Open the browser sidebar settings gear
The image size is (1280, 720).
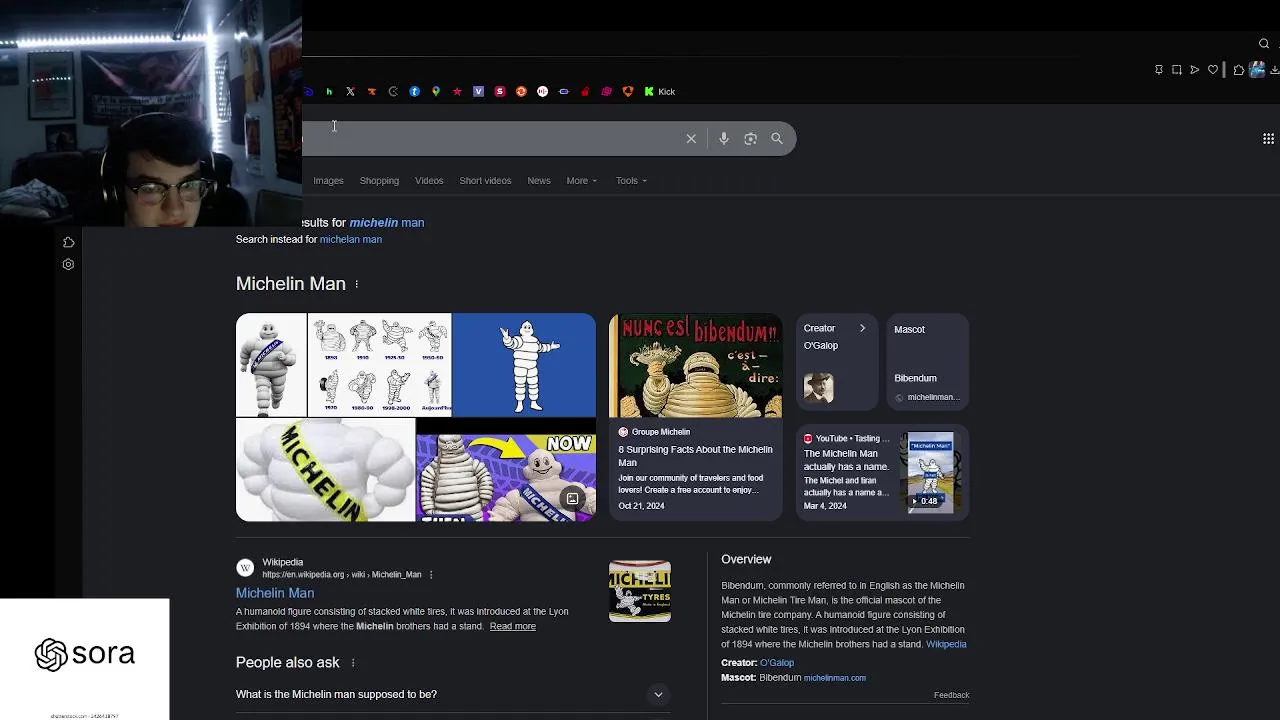tap(68, 265)
